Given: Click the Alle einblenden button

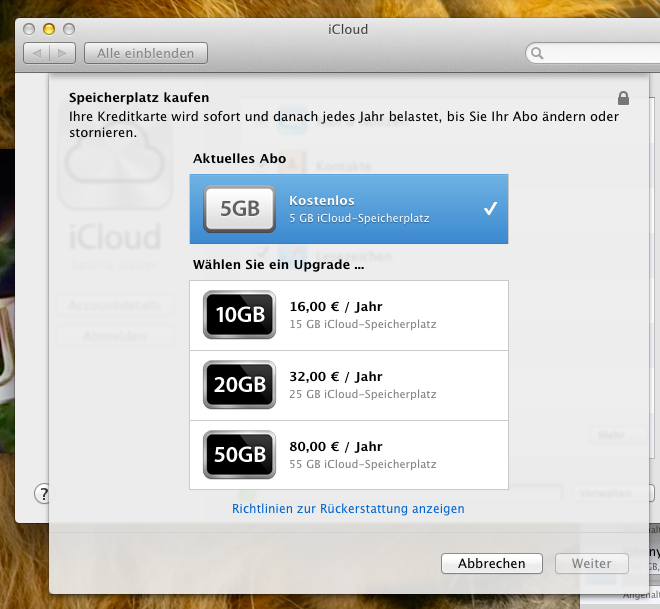Looking at the screenshot, I should click(146, 53).
